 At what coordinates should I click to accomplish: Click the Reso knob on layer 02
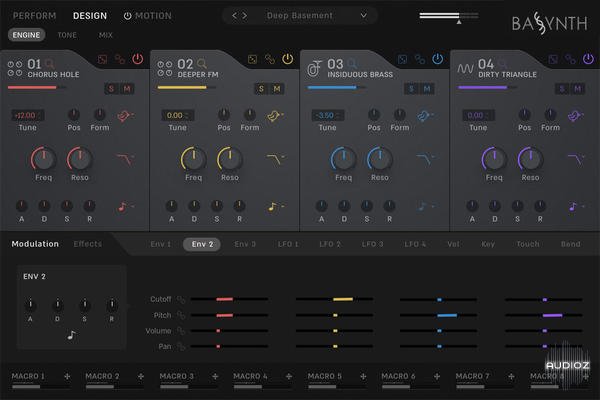[x=230, y=158]
